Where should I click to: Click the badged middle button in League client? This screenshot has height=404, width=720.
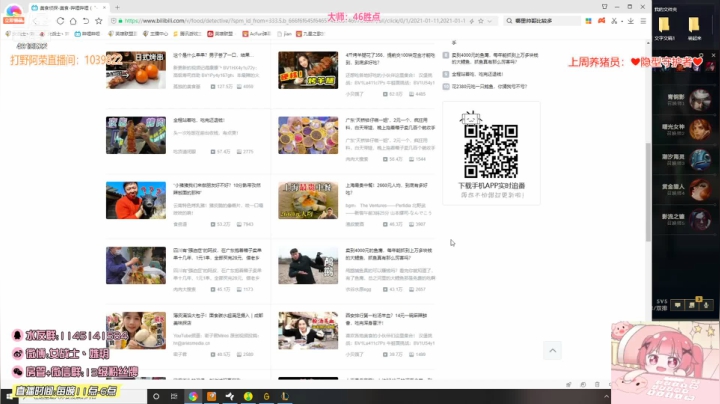tap(692, 305)
